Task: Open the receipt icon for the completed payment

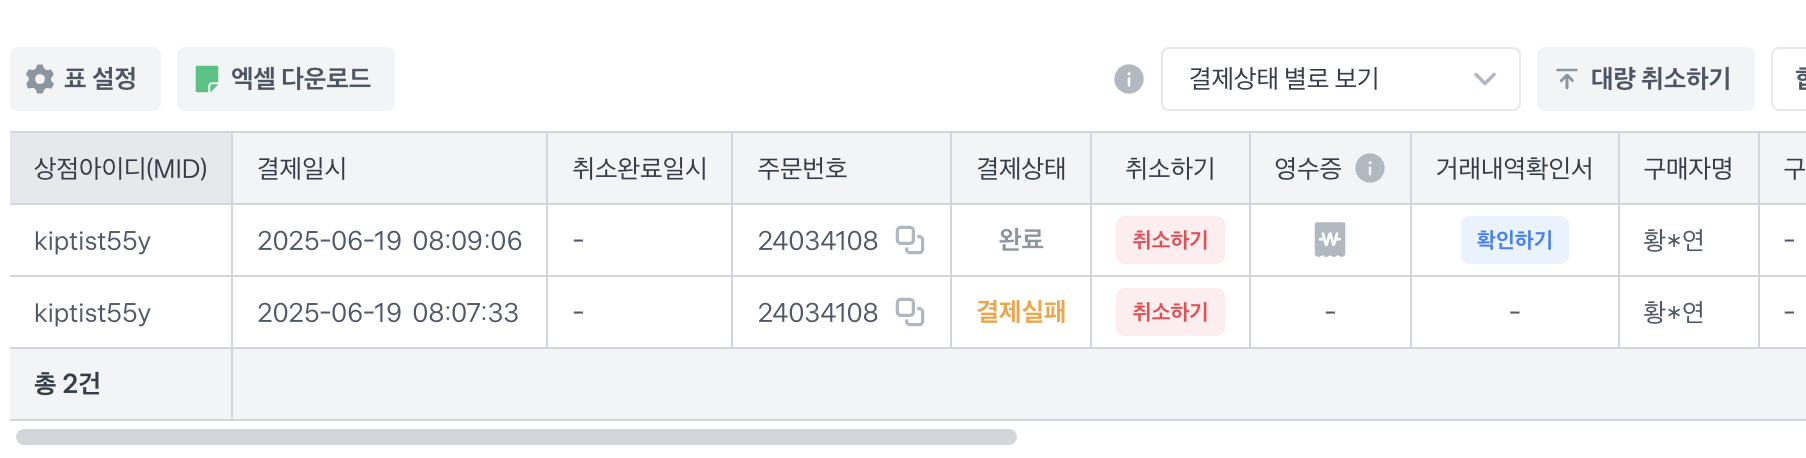Action: 1330,240
